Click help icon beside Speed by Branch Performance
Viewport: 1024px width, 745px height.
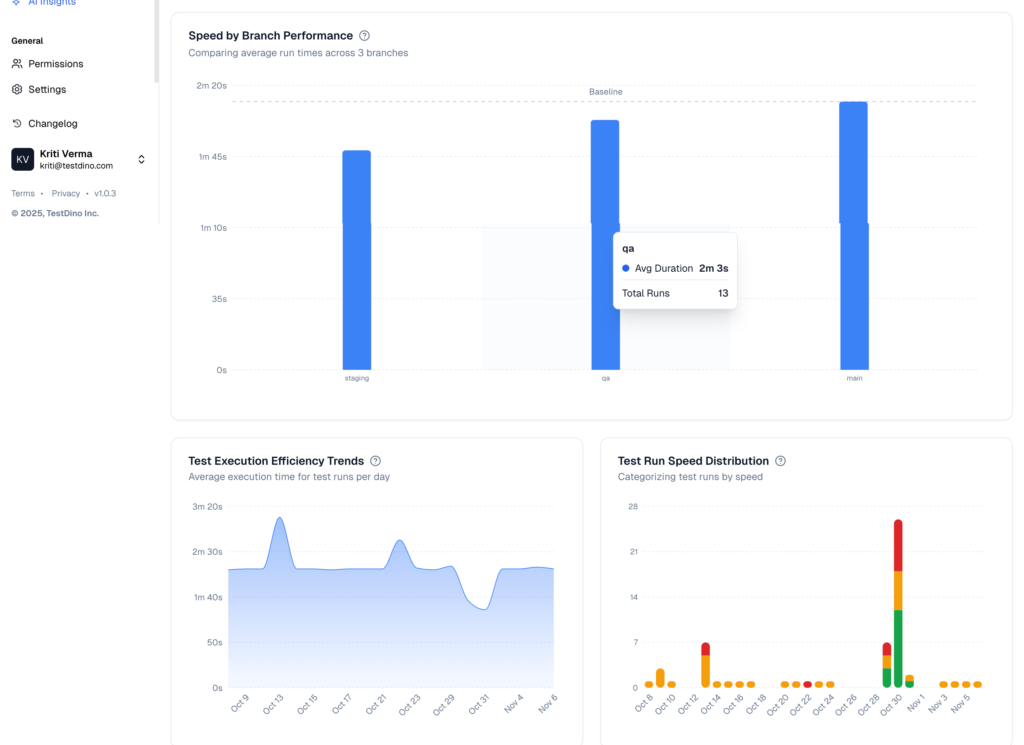[364, 36]
